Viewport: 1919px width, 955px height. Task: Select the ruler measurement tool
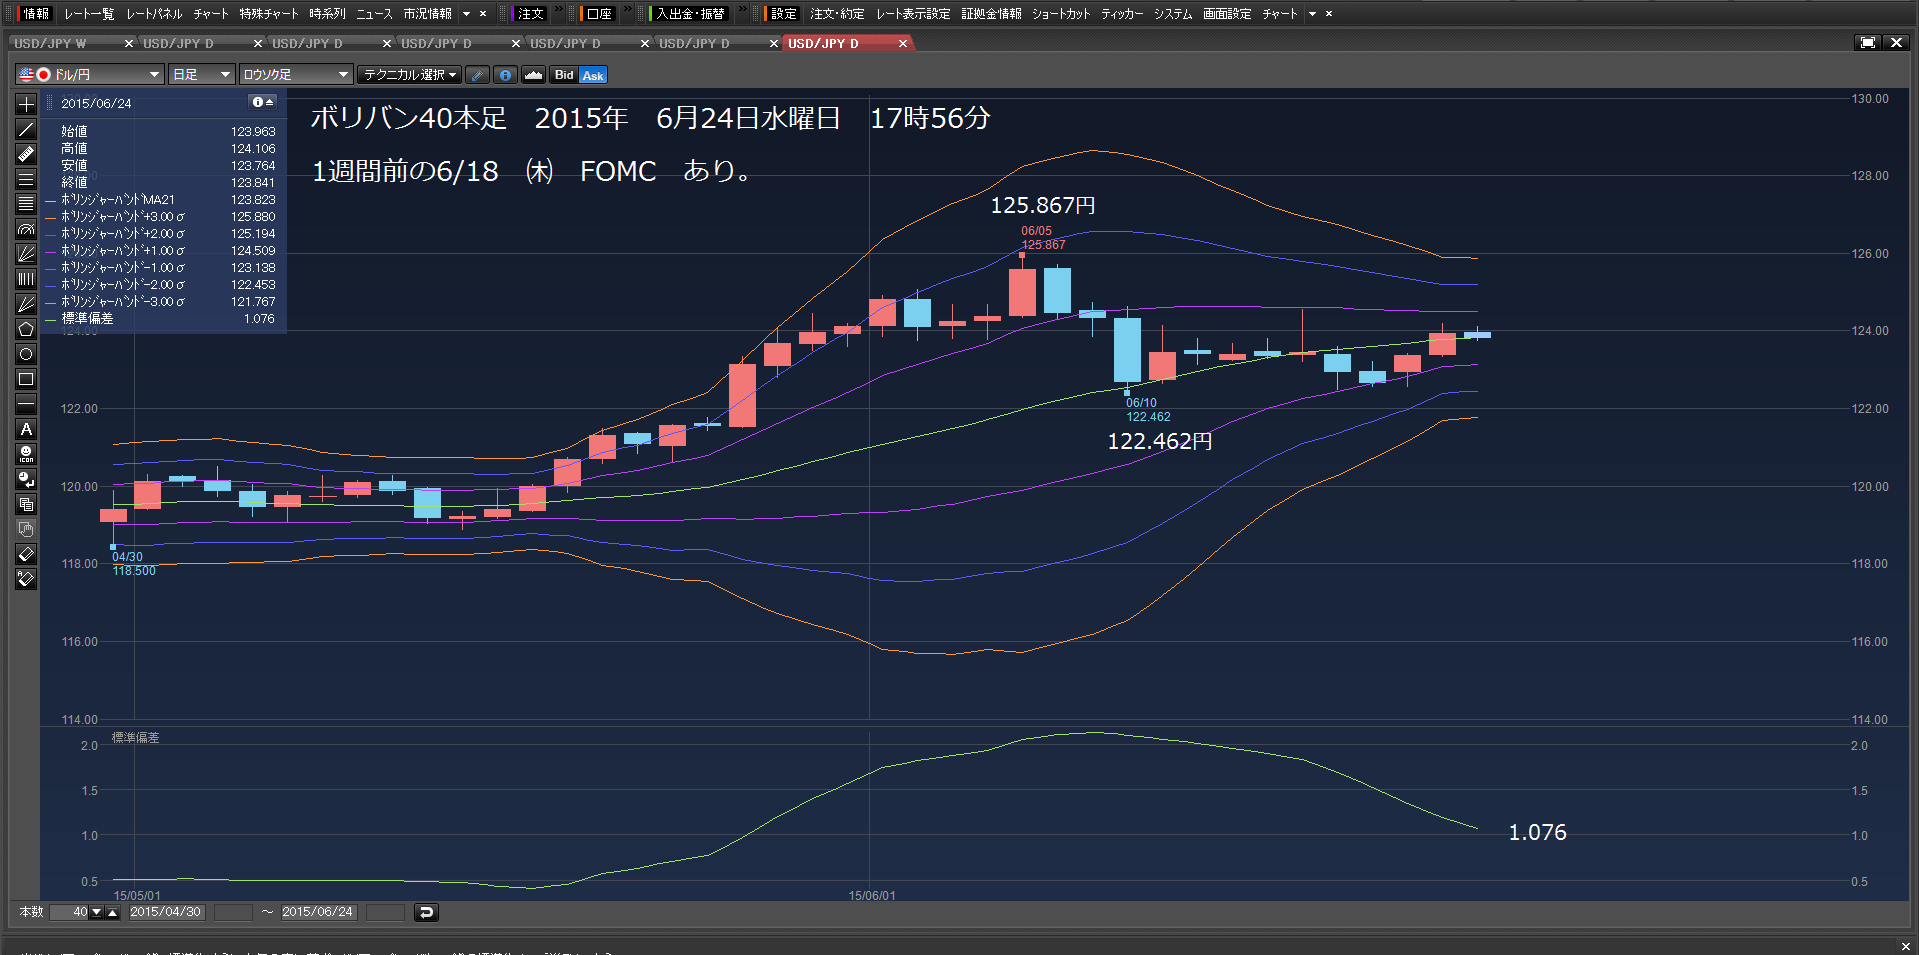[x=26, y=154]
